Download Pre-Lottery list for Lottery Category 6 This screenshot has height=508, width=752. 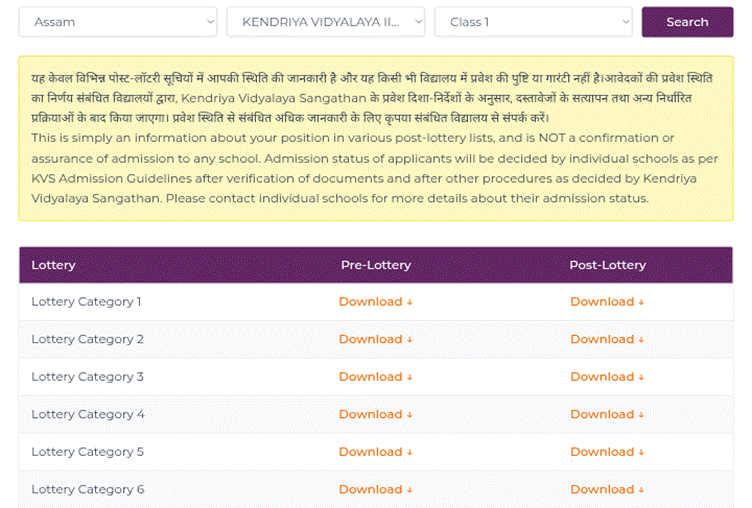[376, 489]
